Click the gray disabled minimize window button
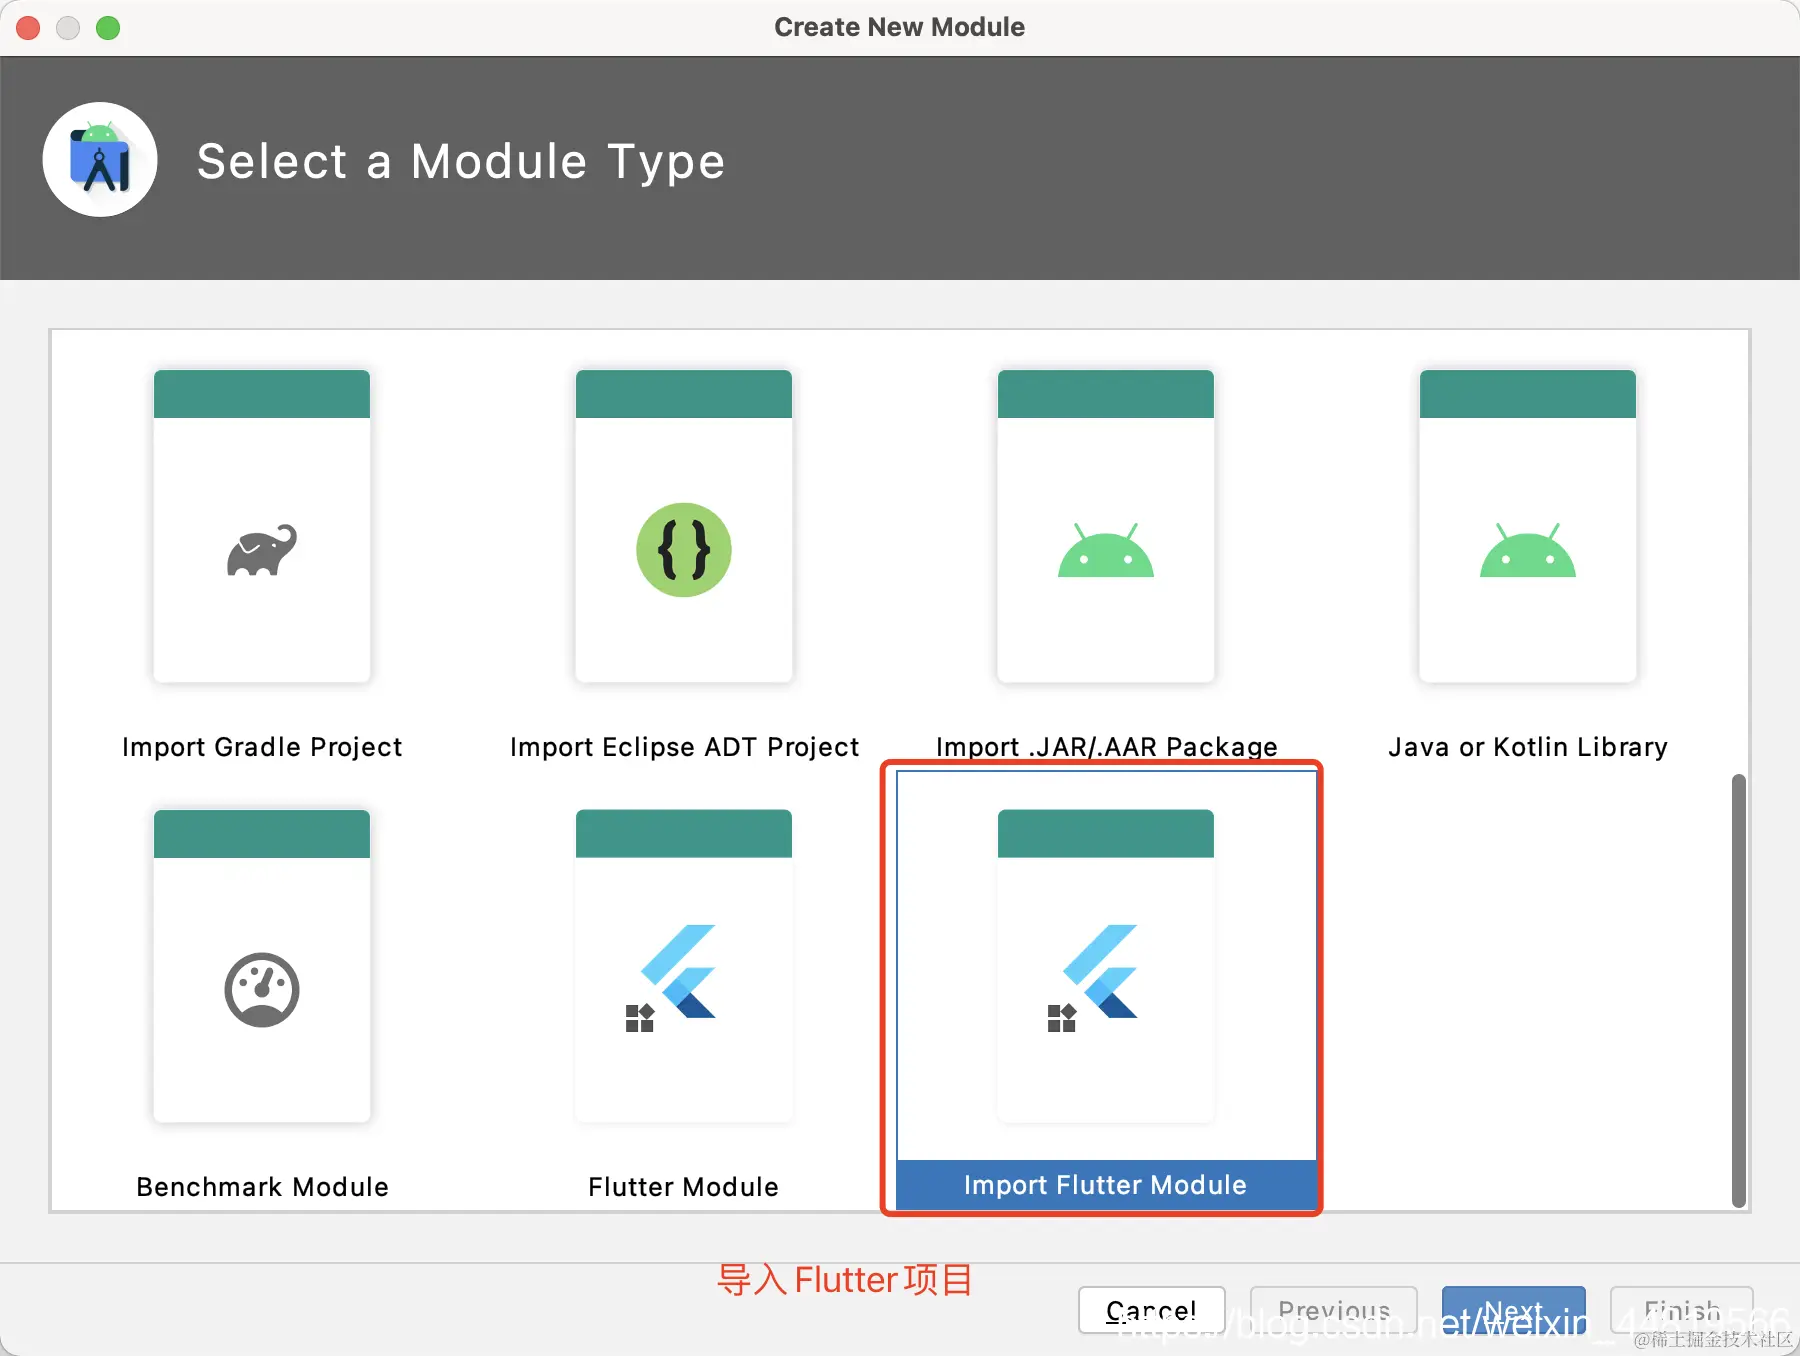Image resolution: width=1800 pixels, height=1356 pixels. [x=68, y=28]
